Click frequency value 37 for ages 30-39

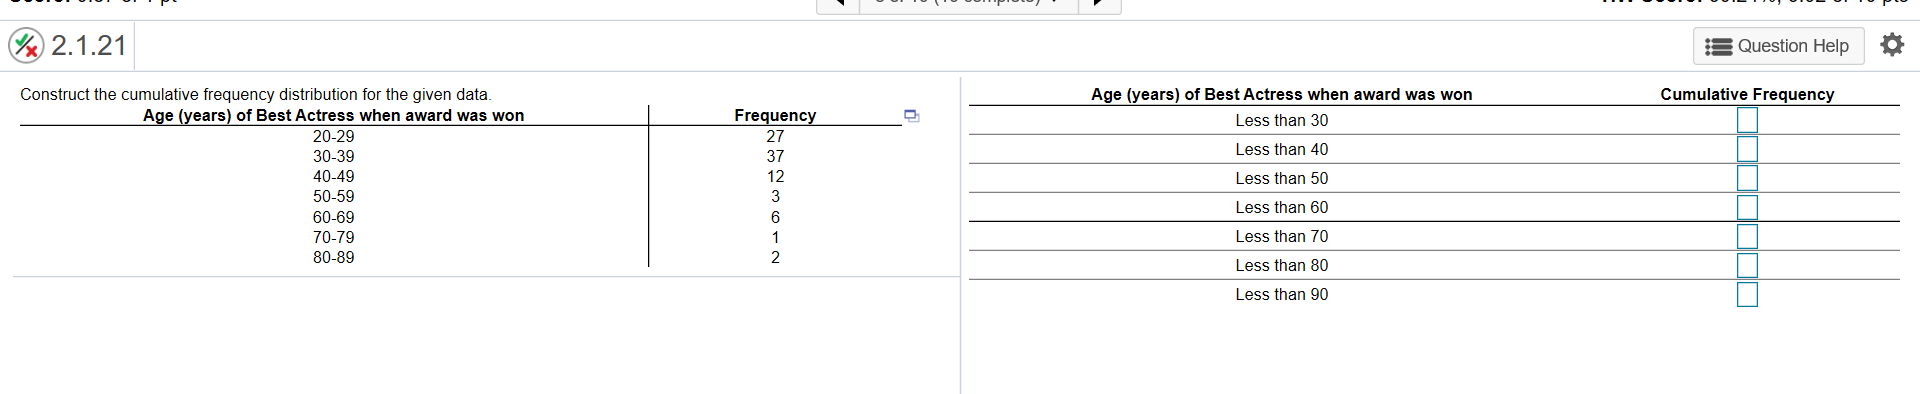(775, 156)
